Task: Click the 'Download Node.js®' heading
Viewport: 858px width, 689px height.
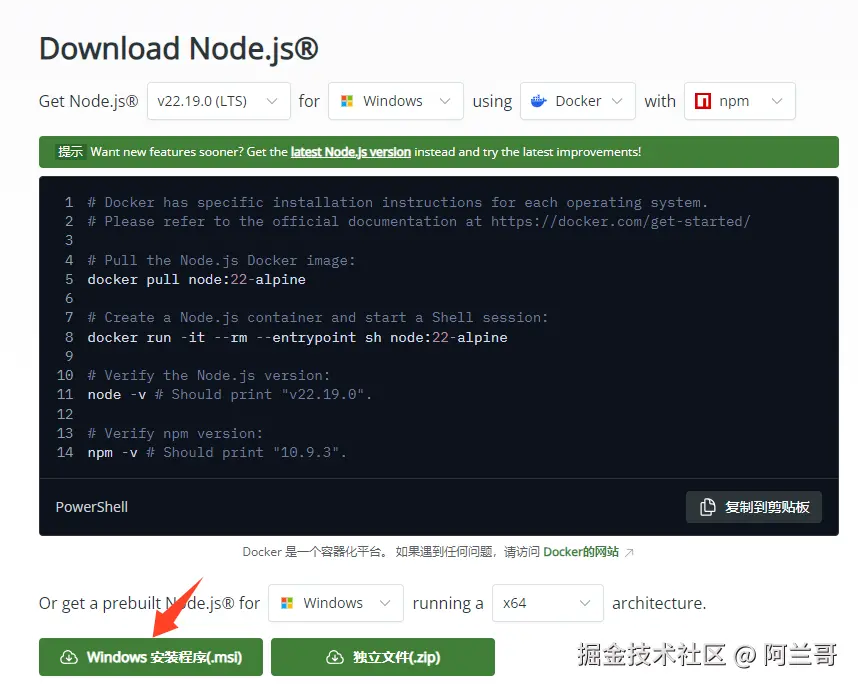Action: [178, 49]
